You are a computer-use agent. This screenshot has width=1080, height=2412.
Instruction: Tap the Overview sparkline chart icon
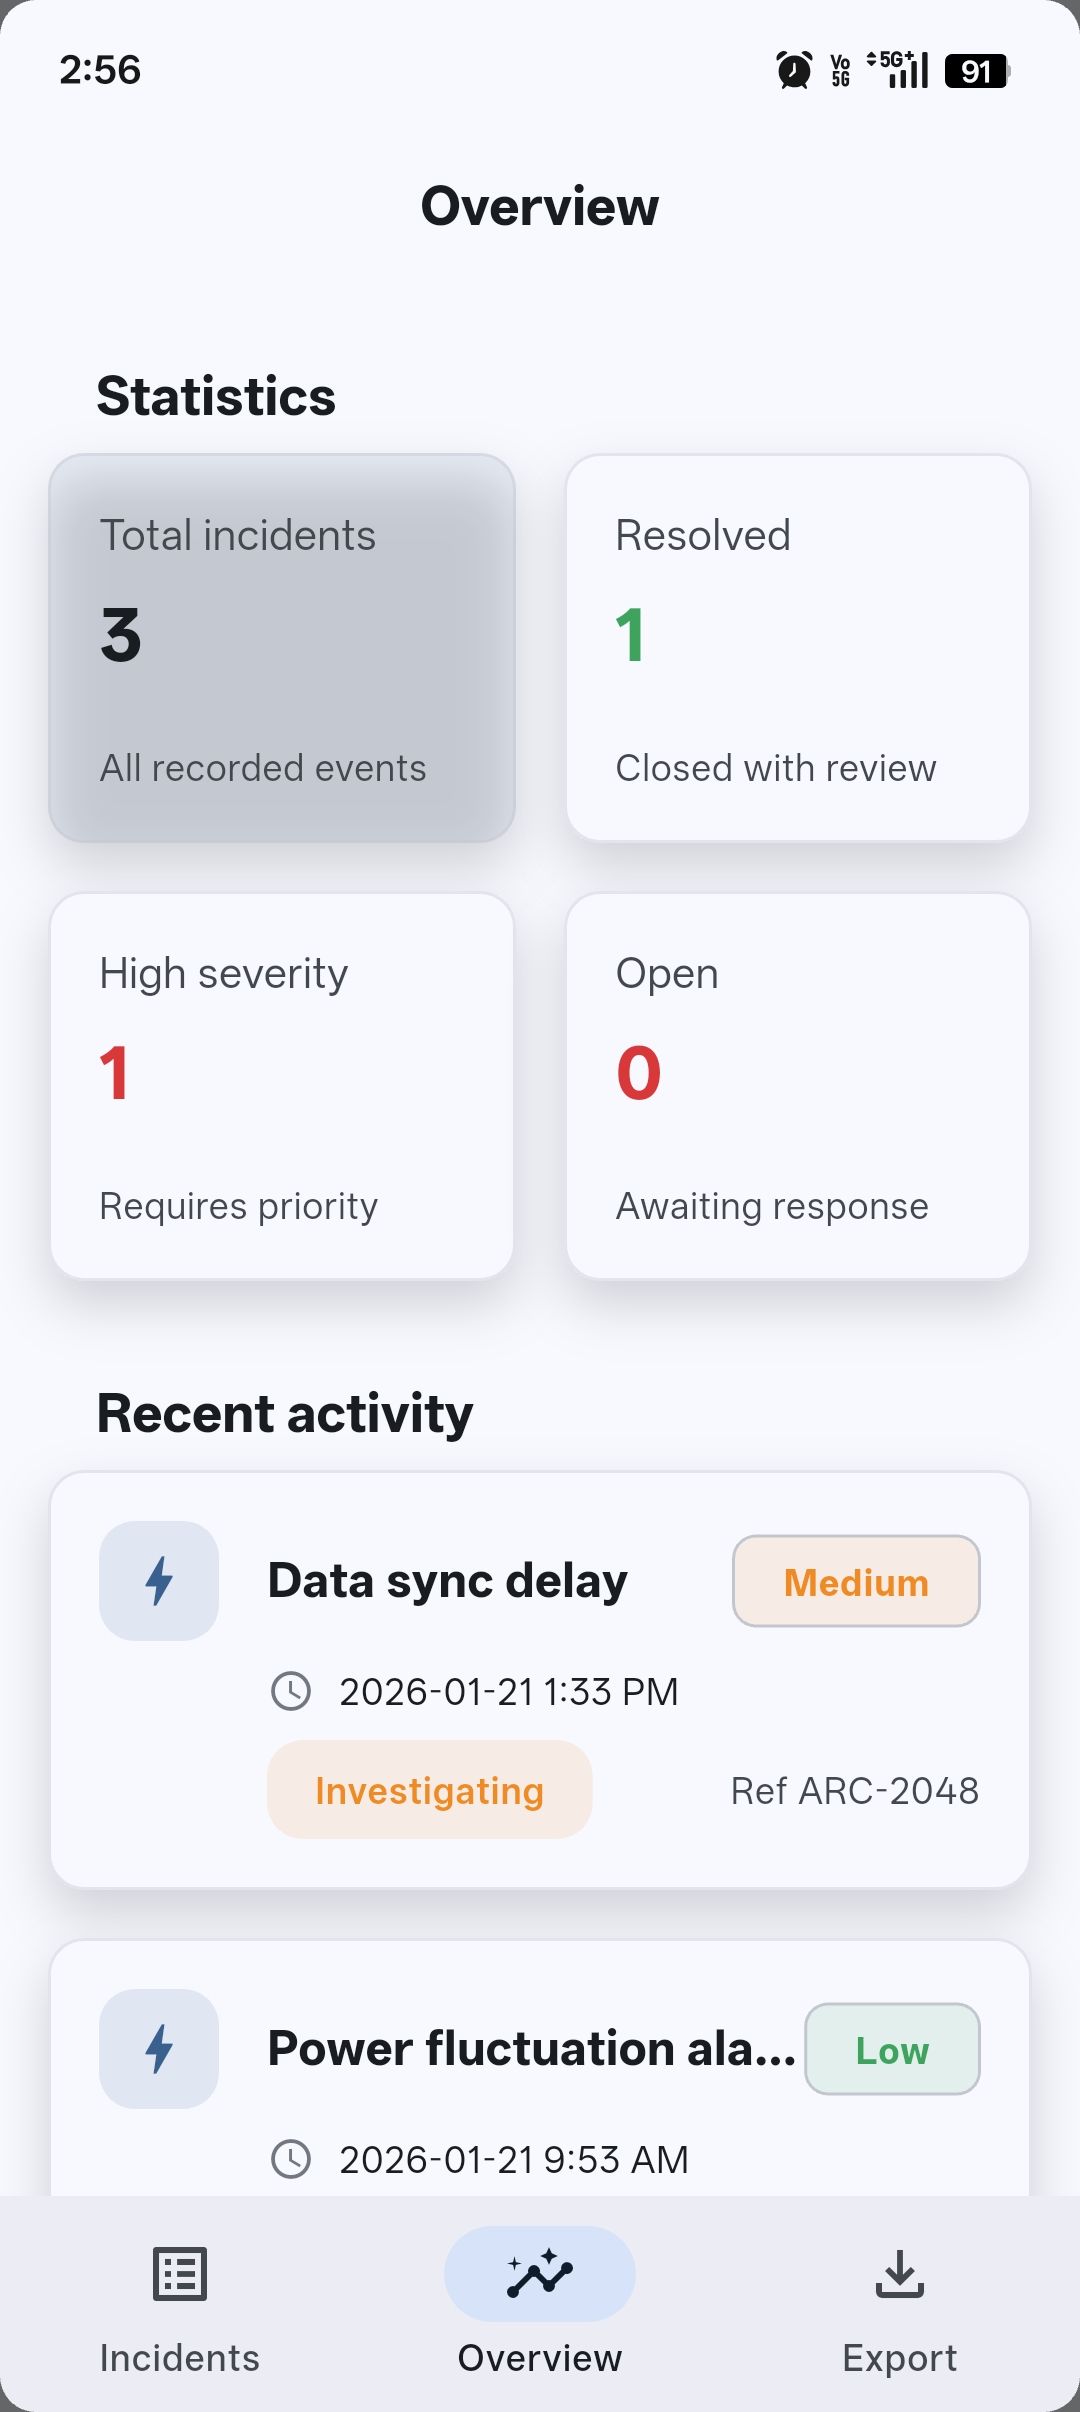[540, 2274]
